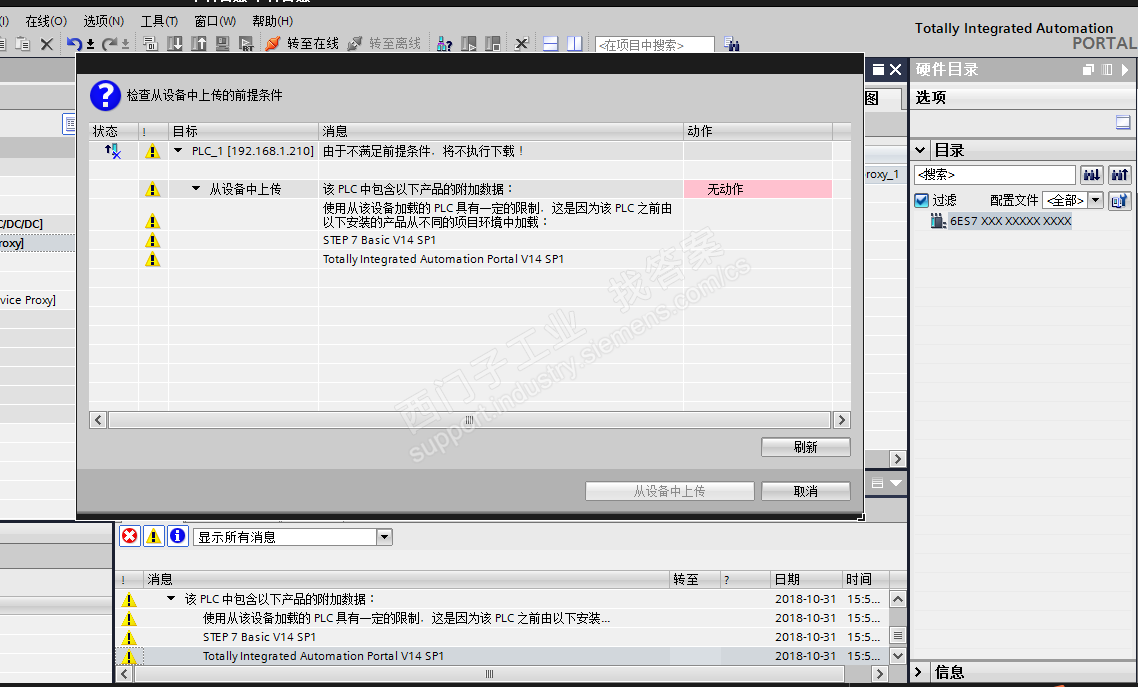
Task: Click the STEP 7 Basic V14 SP1 message in dialog
Action: click(380, 240)
